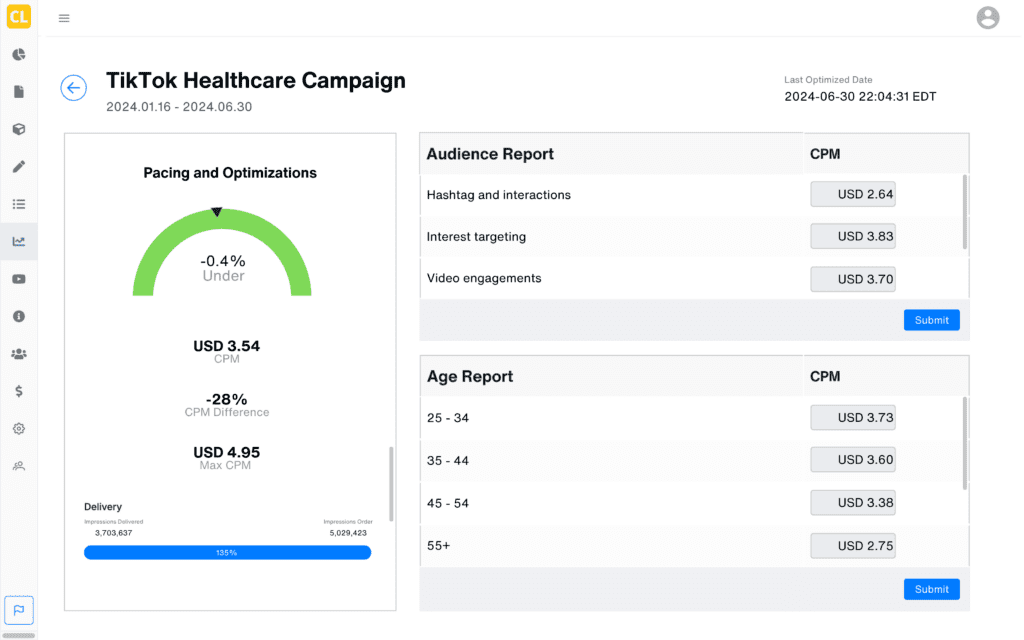Edit CPM for Hashtag and interactions
This screenshot has height=640, width=1024.
coord(852,195)
